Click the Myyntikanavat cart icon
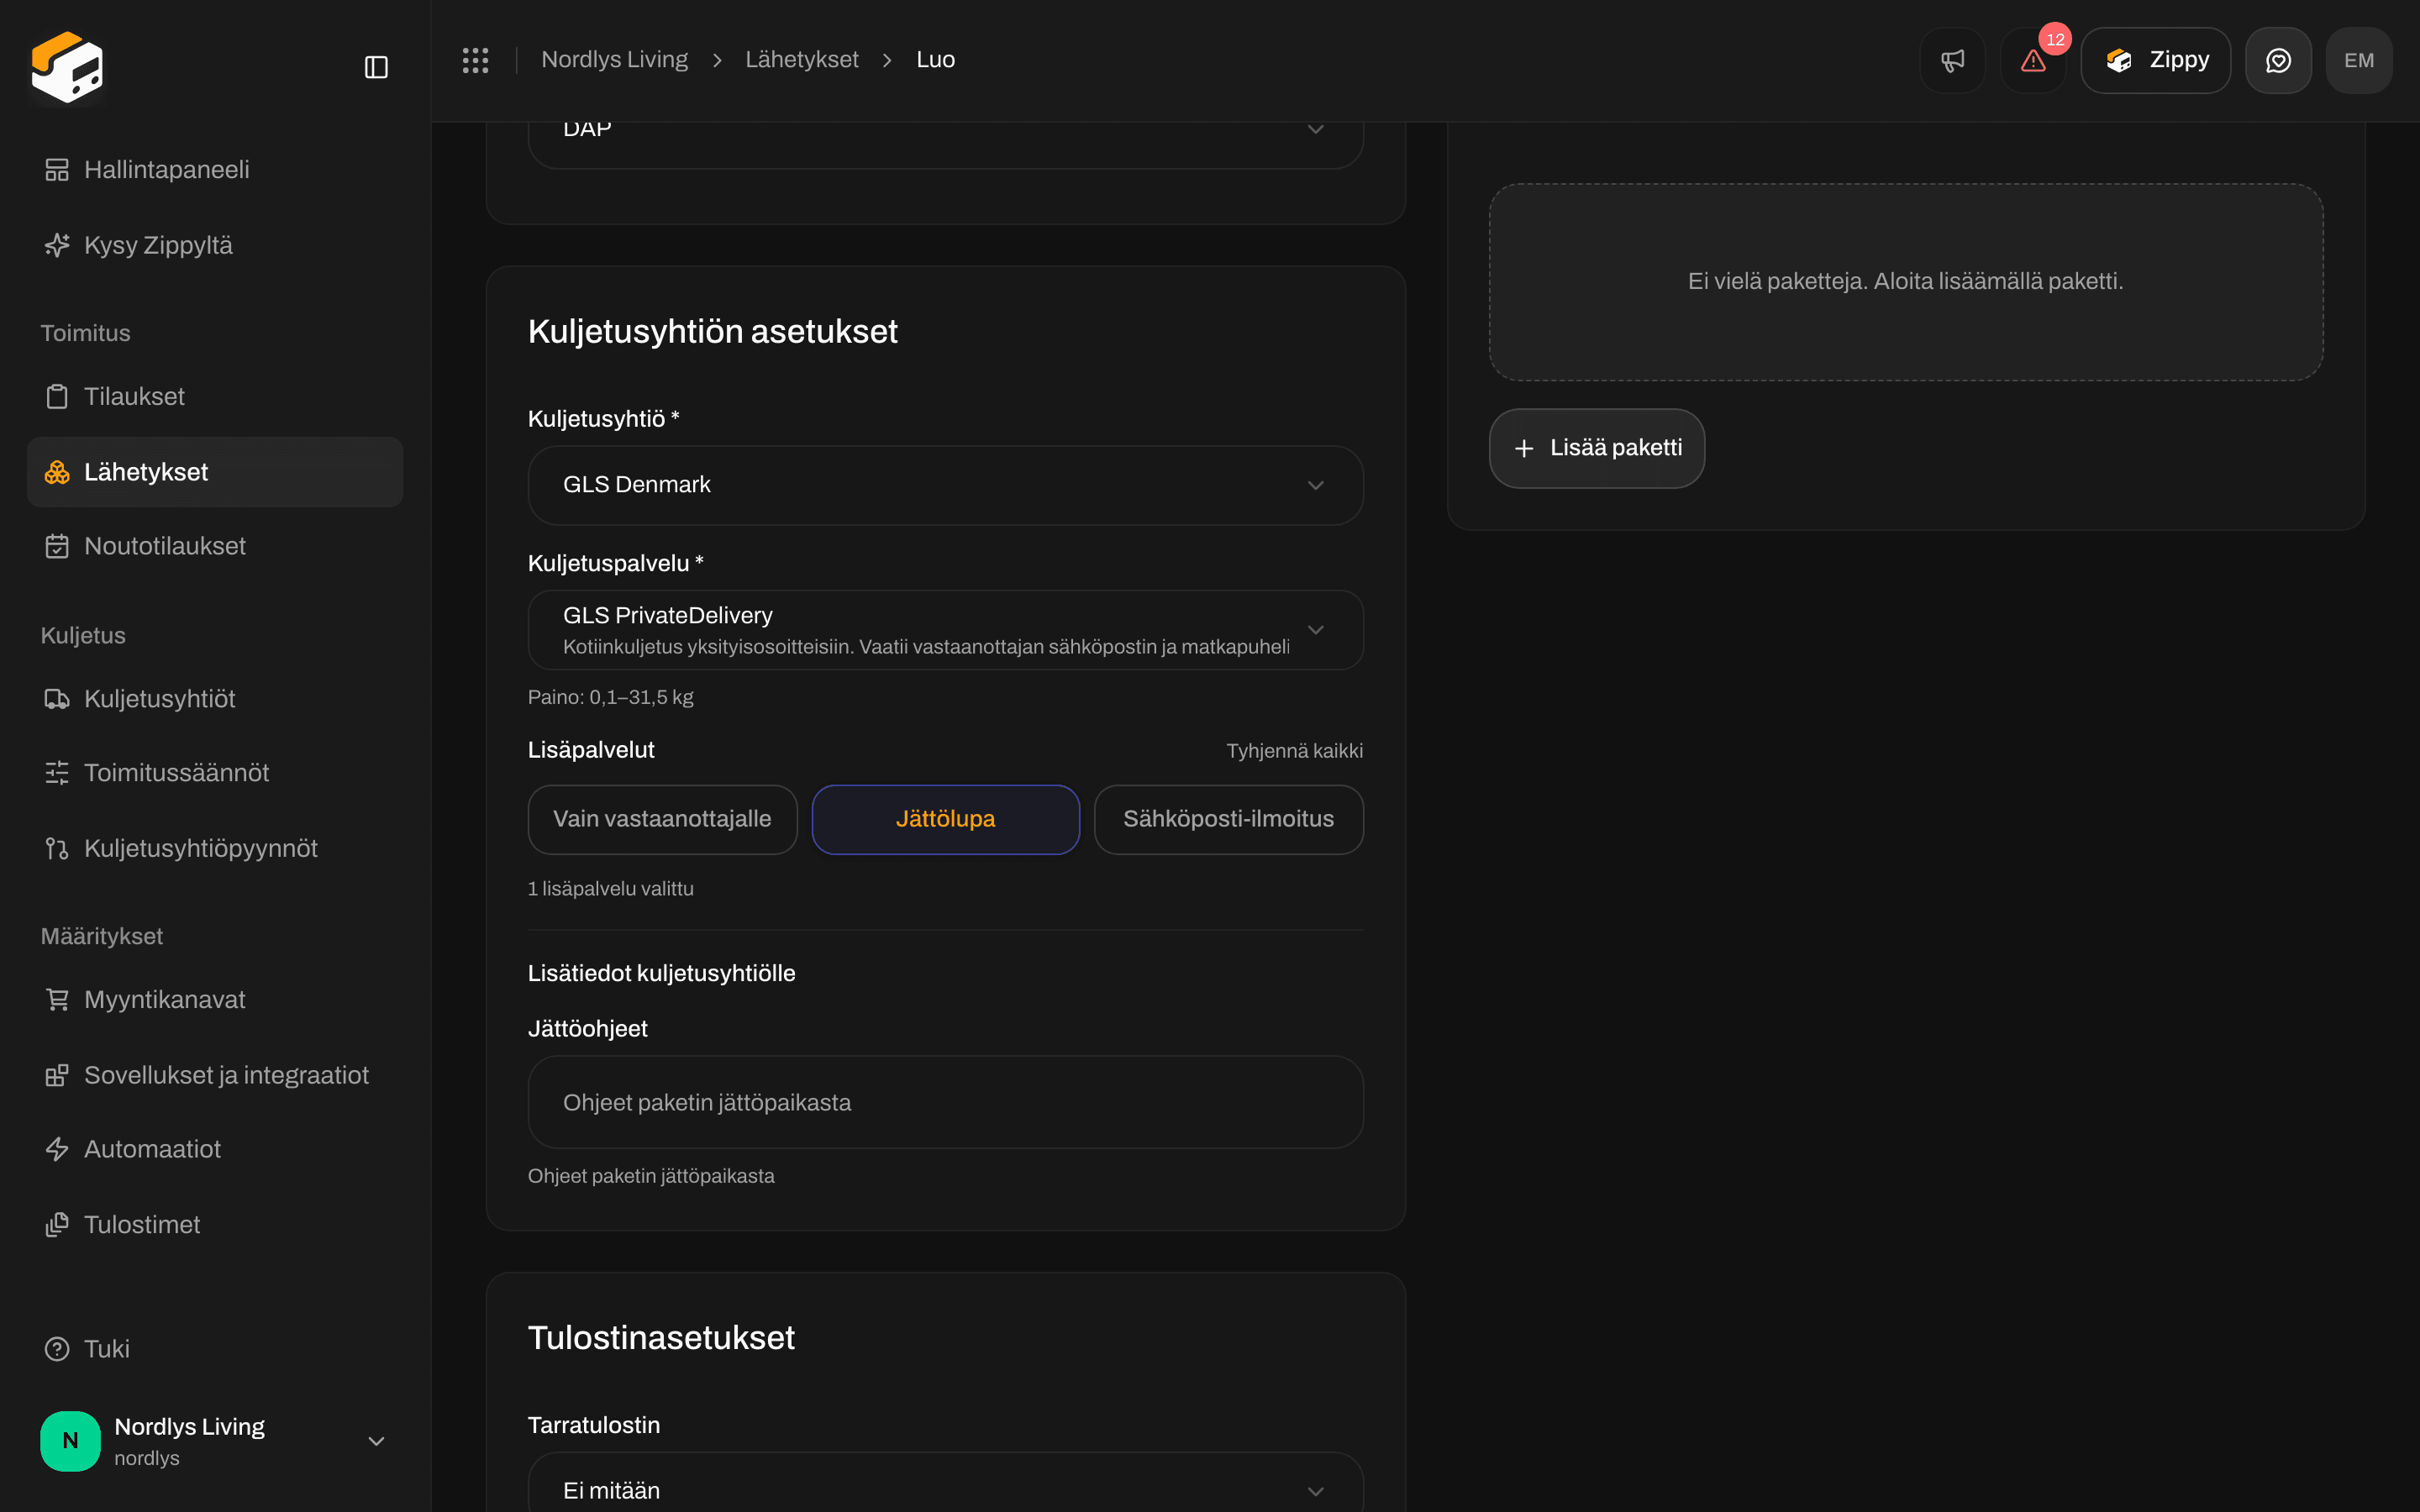This screenshot has width=2420, height=1512. 57,1000
